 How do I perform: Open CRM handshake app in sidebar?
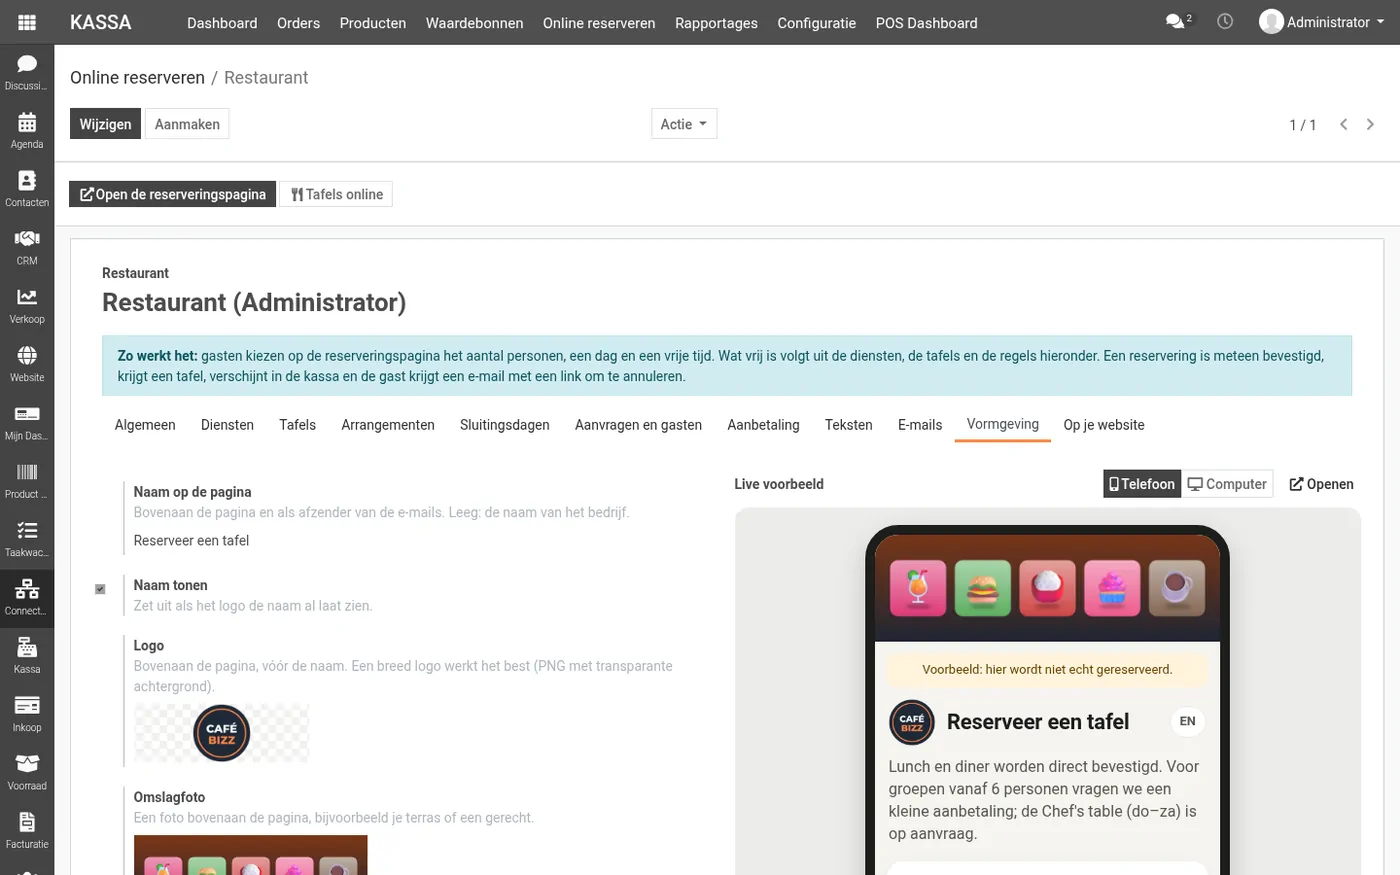click(x=27, y=247)
